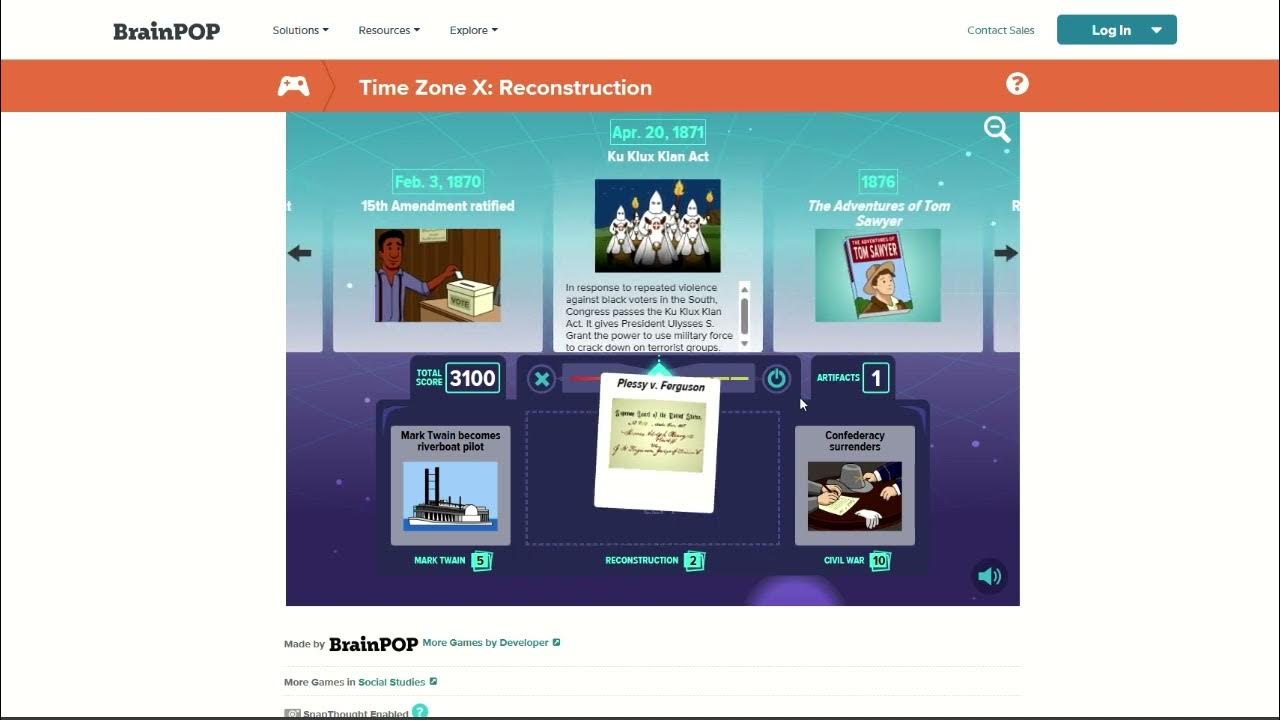
Task: Click the MARK TWAIN deck label
Action: [x=440, y=561]
